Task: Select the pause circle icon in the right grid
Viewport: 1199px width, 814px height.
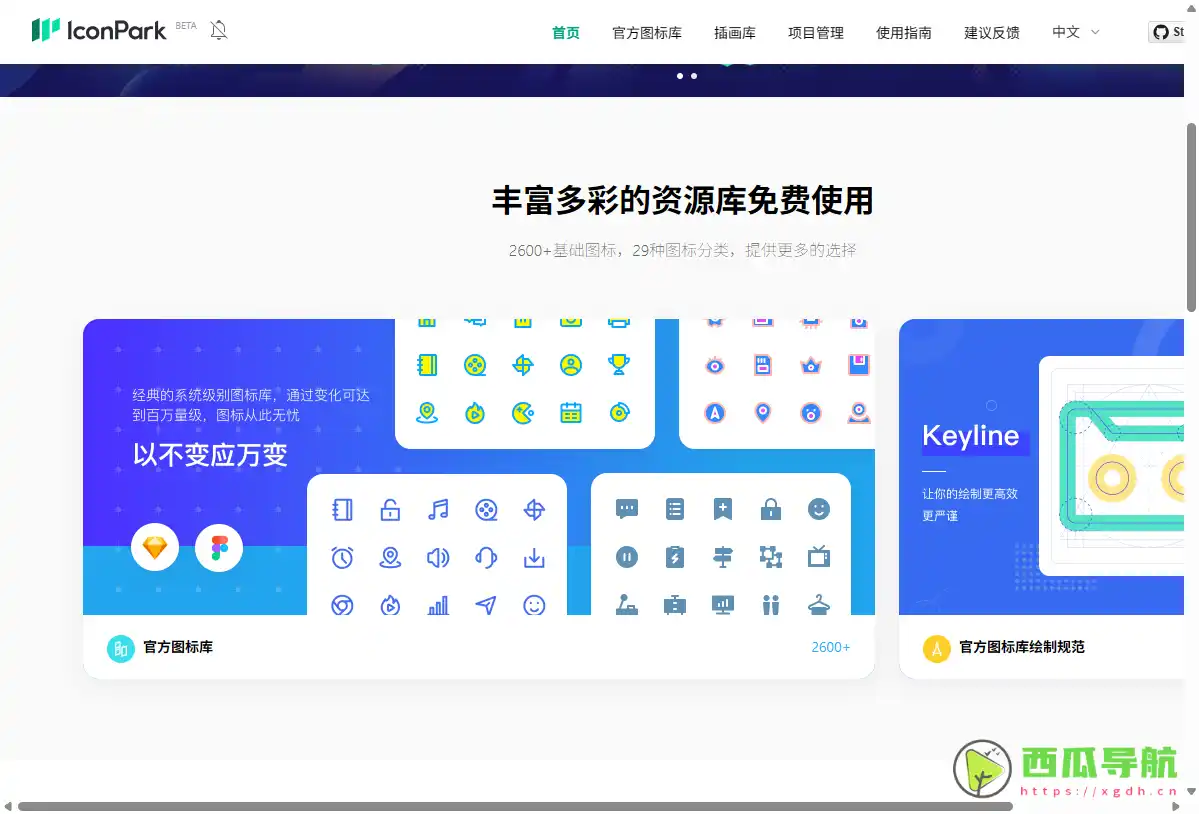Action: 626,557
